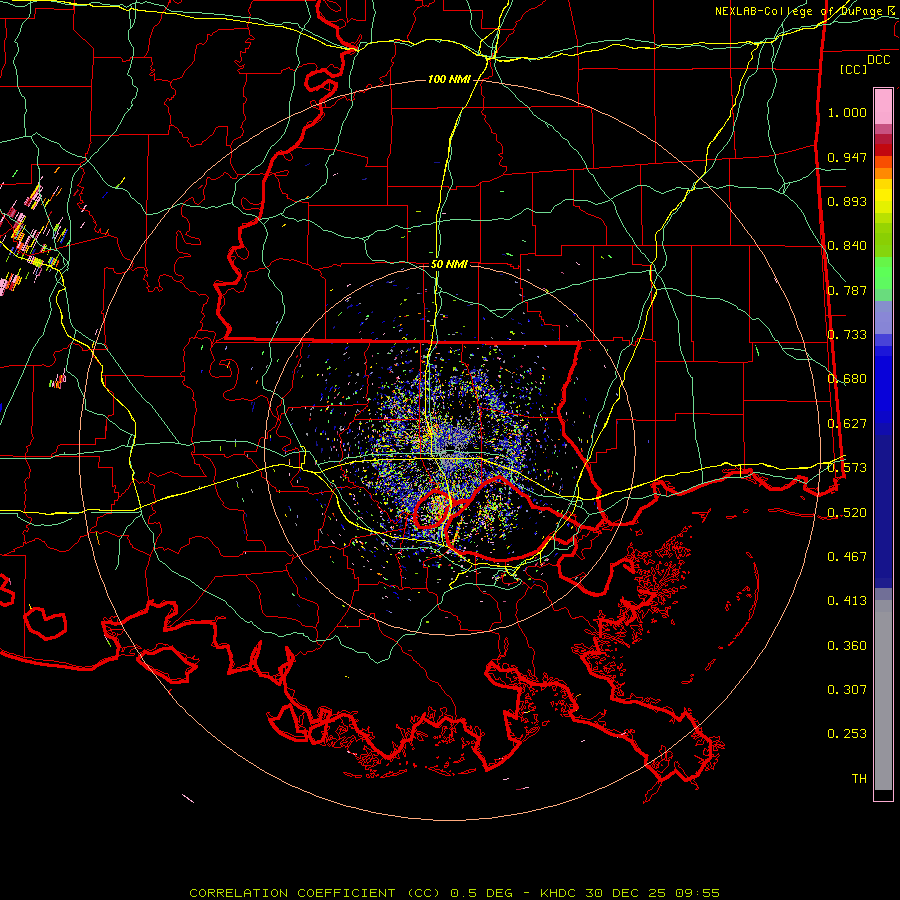
Task: Pick the red color bar segment
Action: (x=883, y=150)
